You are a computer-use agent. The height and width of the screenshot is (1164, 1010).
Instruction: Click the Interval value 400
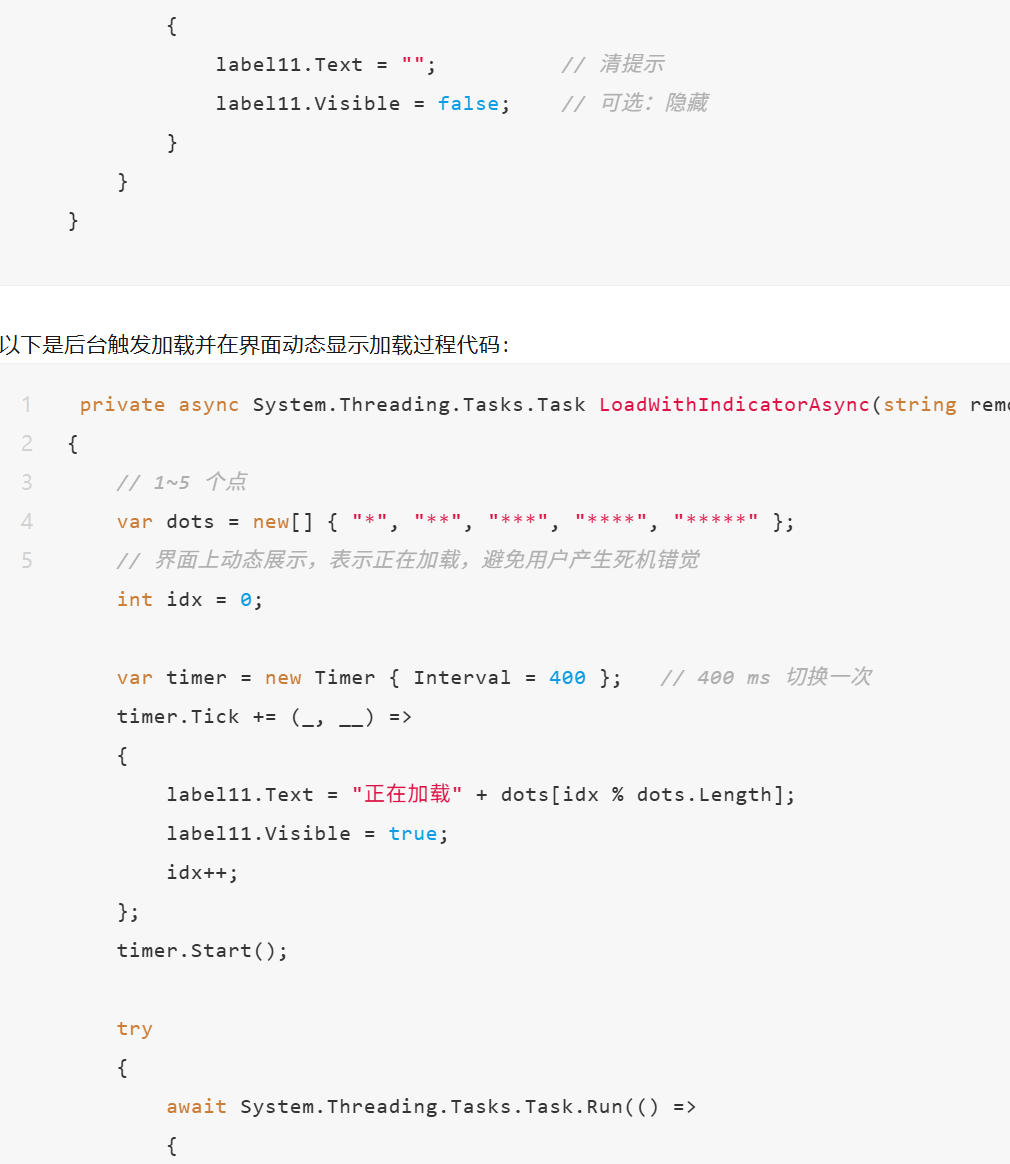[x=567, y=678]
